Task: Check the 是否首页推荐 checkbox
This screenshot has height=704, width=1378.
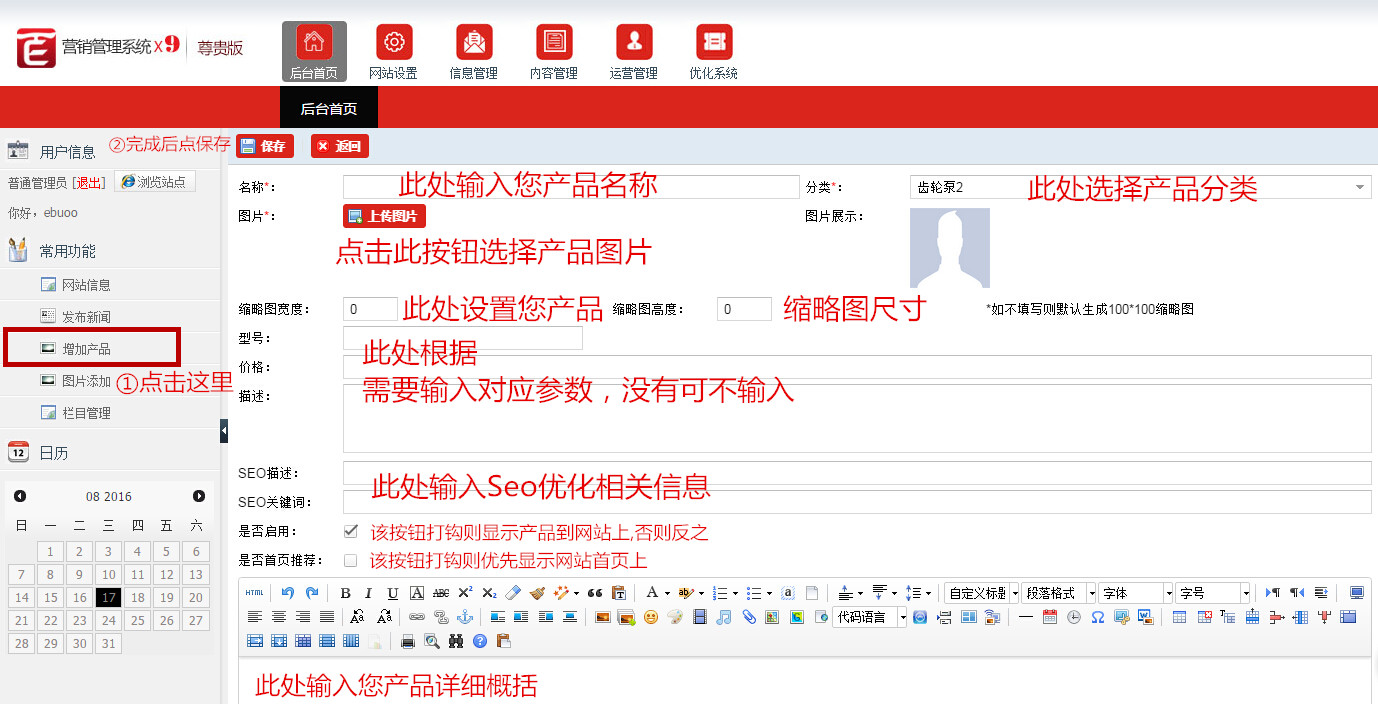Action: coord(350,560)
